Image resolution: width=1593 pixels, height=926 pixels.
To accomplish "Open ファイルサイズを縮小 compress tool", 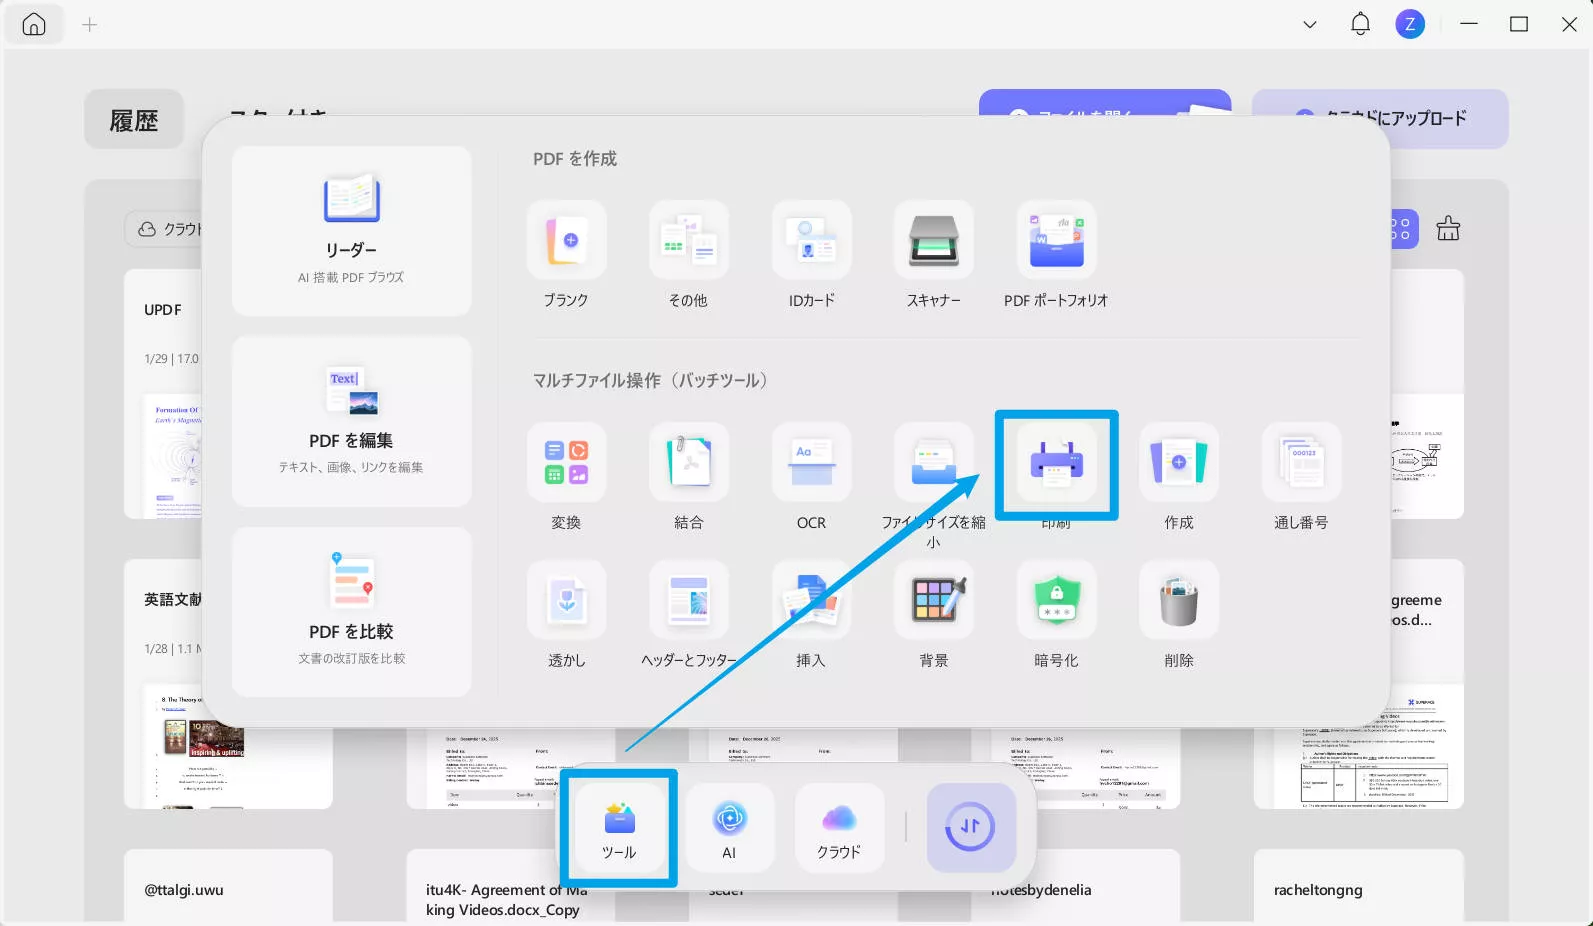I will pos(934,462).
